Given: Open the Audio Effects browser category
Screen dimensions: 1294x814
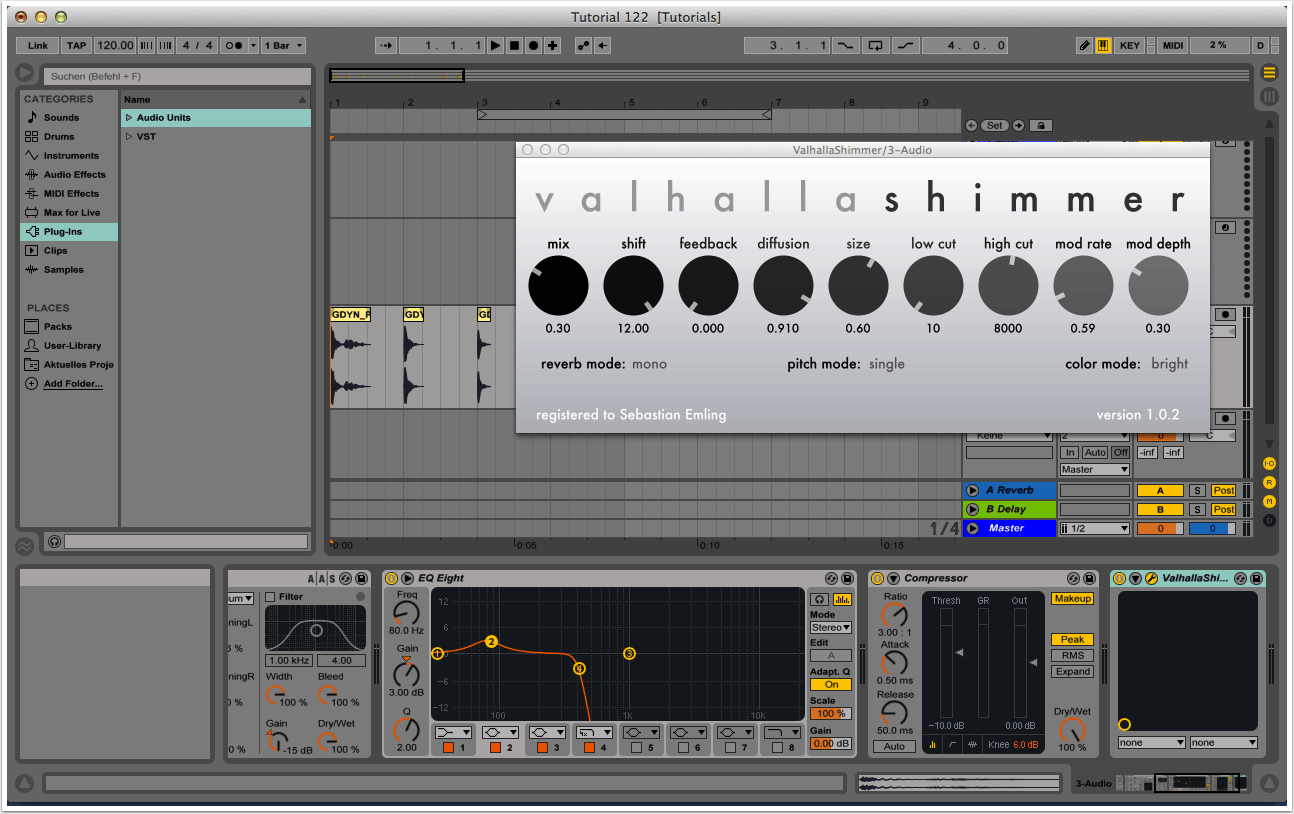Looking at the screenshot, I should 74,175.
